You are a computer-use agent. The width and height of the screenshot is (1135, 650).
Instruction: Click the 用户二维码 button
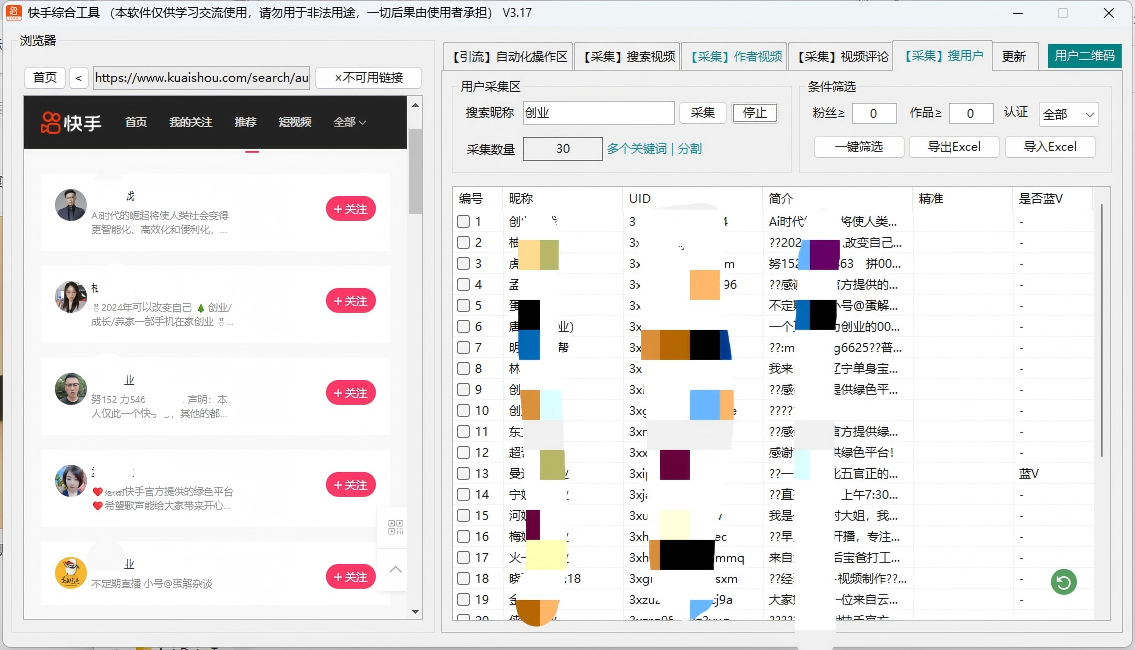(1084, 56)
